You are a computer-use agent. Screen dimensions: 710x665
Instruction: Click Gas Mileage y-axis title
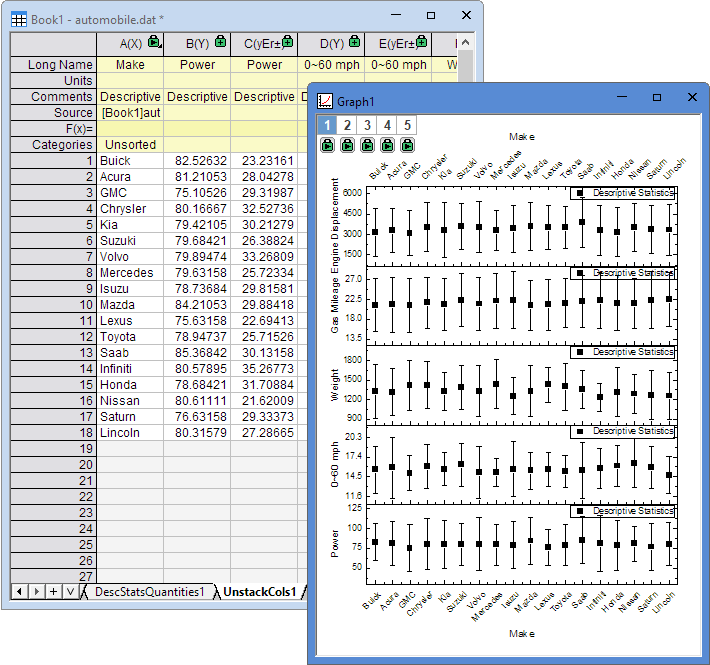[335, 306]
